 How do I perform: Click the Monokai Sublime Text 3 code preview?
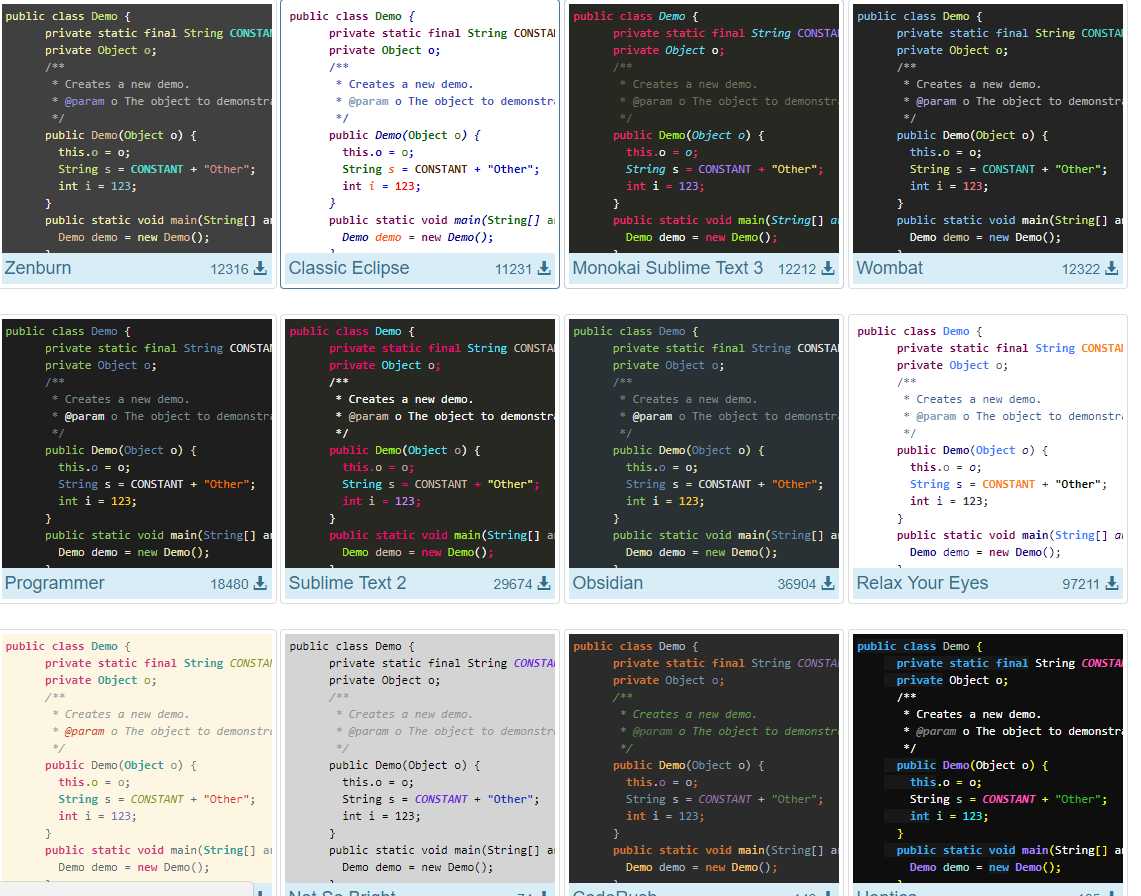pos(704,128)
